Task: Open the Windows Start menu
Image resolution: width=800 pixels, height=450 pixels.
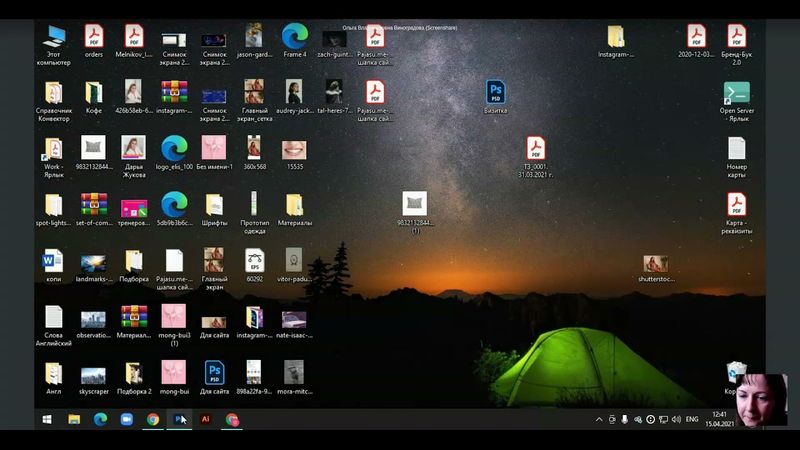Action: pos(47,420)
